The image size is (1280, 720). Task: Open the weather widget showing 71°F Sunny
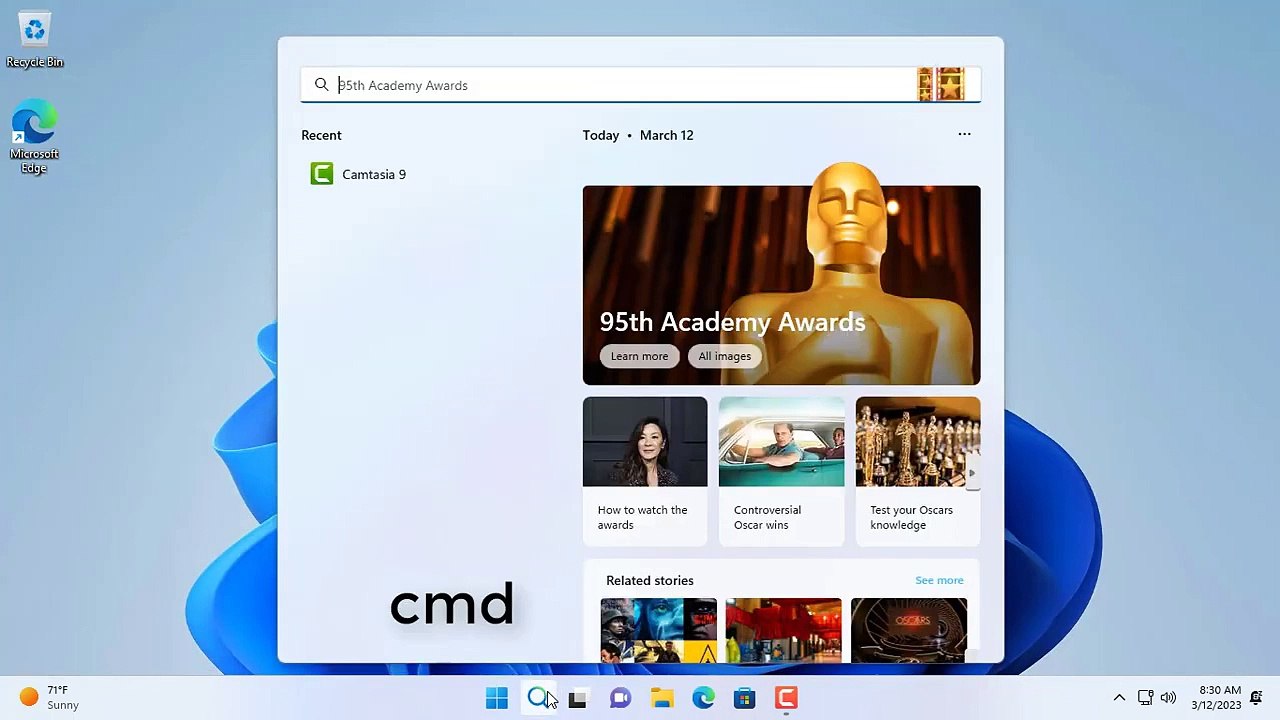tap(50, 697)
